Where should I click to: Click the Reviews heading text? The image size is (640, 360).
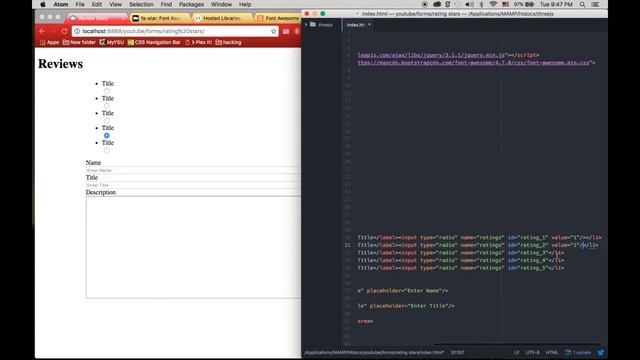coord(60,64)
